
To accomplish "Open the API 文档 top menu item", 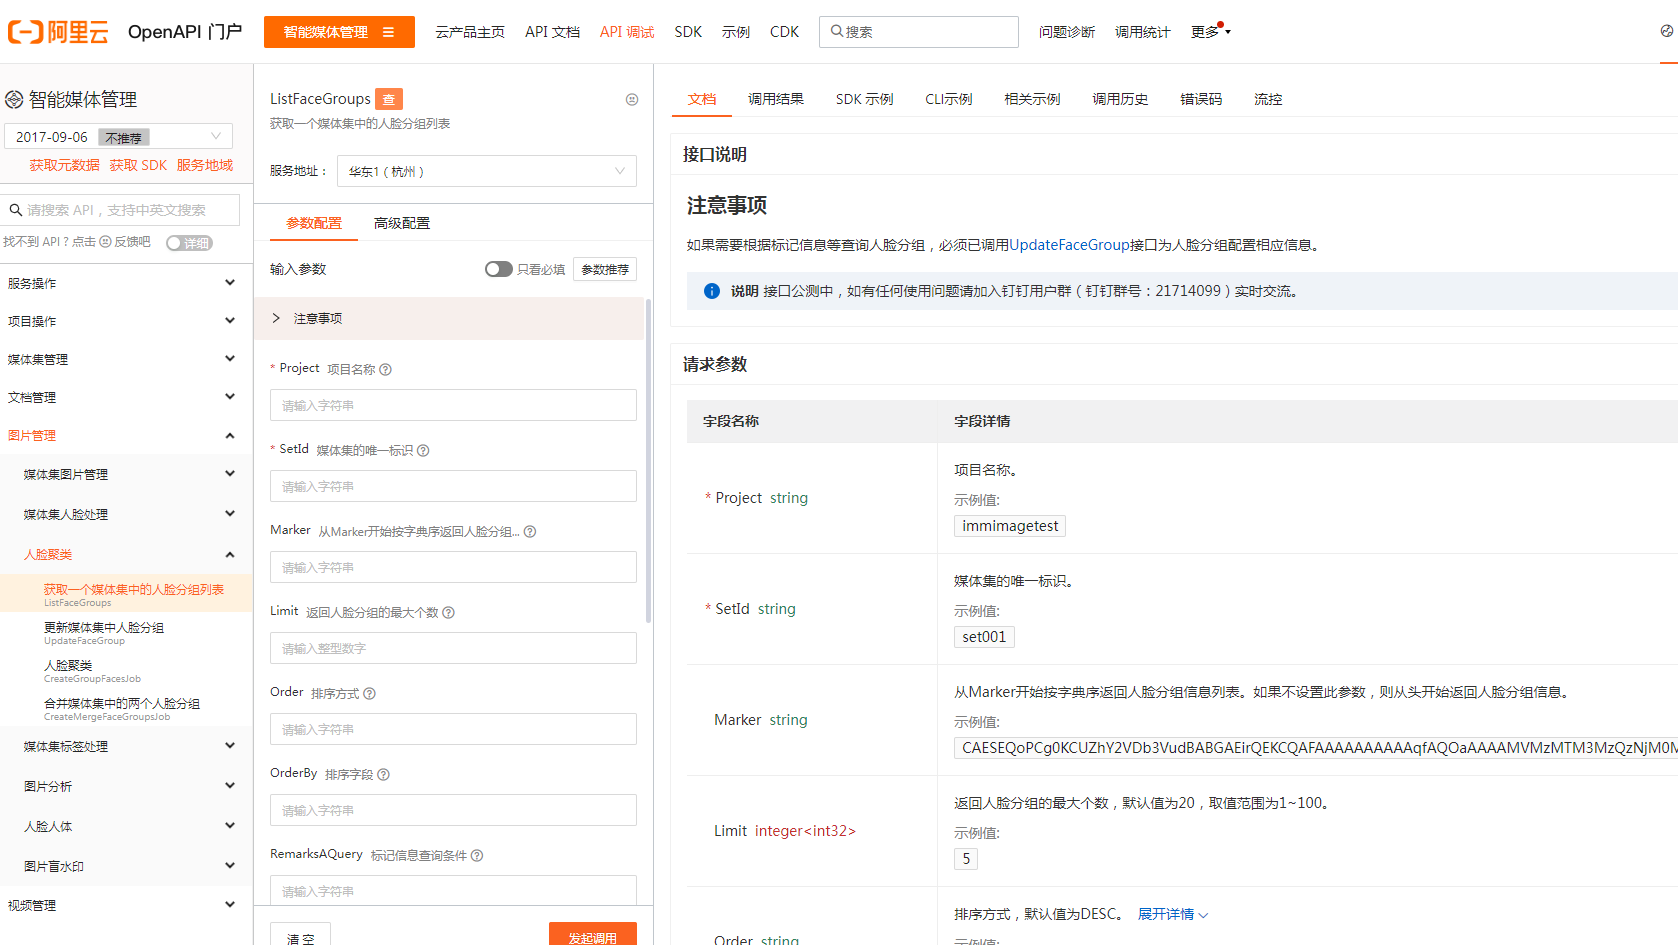I will tap(552, 32).
